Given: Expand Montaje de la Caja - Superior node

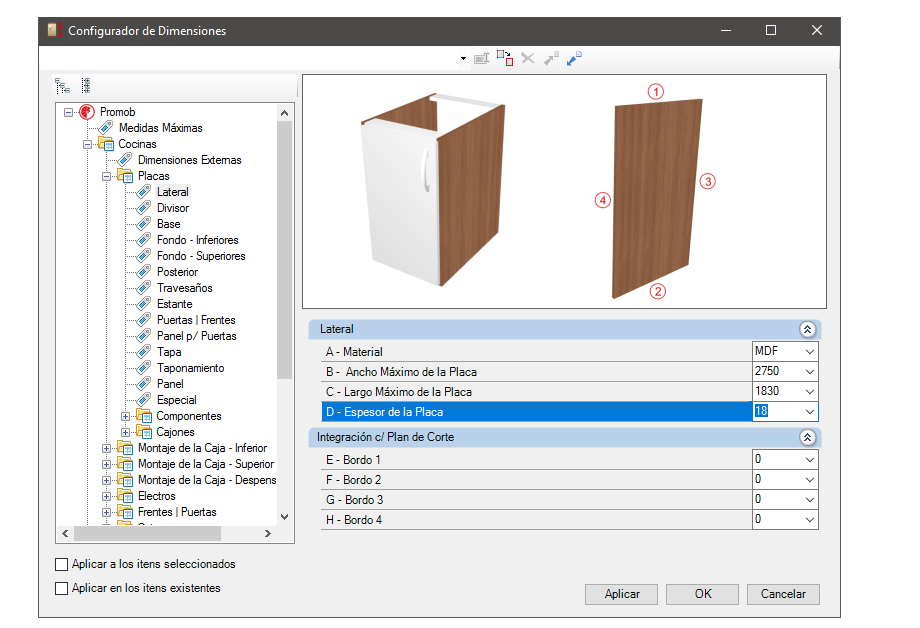Looking at the screenshot, I should (x=106, y=464).
